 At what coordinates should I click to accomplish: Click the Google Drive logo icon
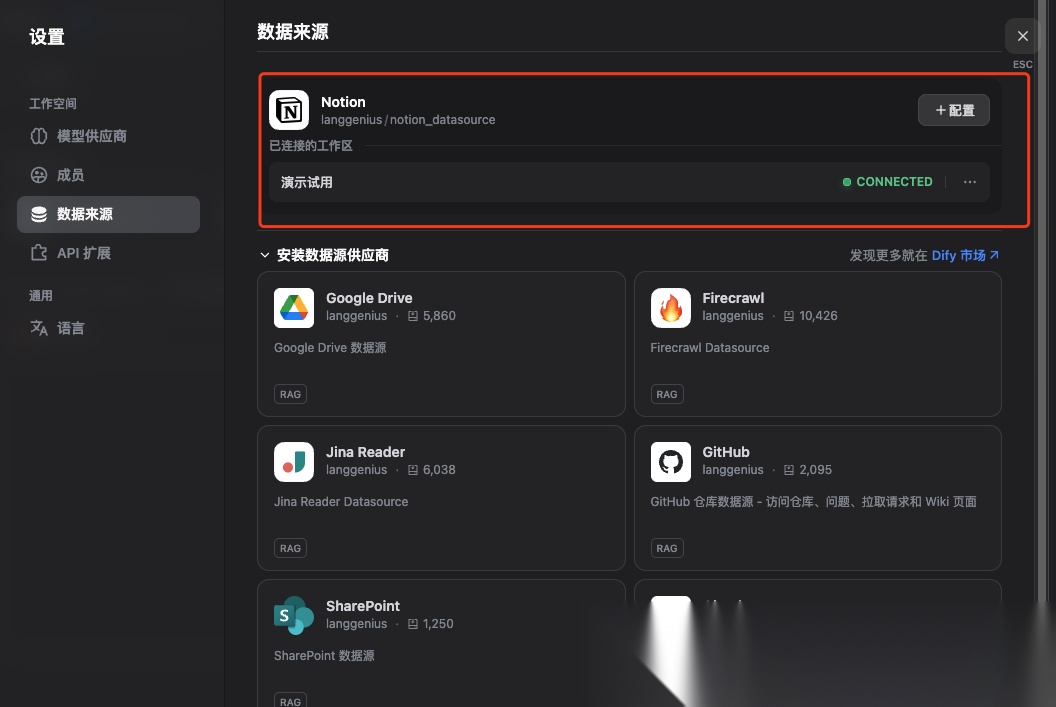[294, 308]
